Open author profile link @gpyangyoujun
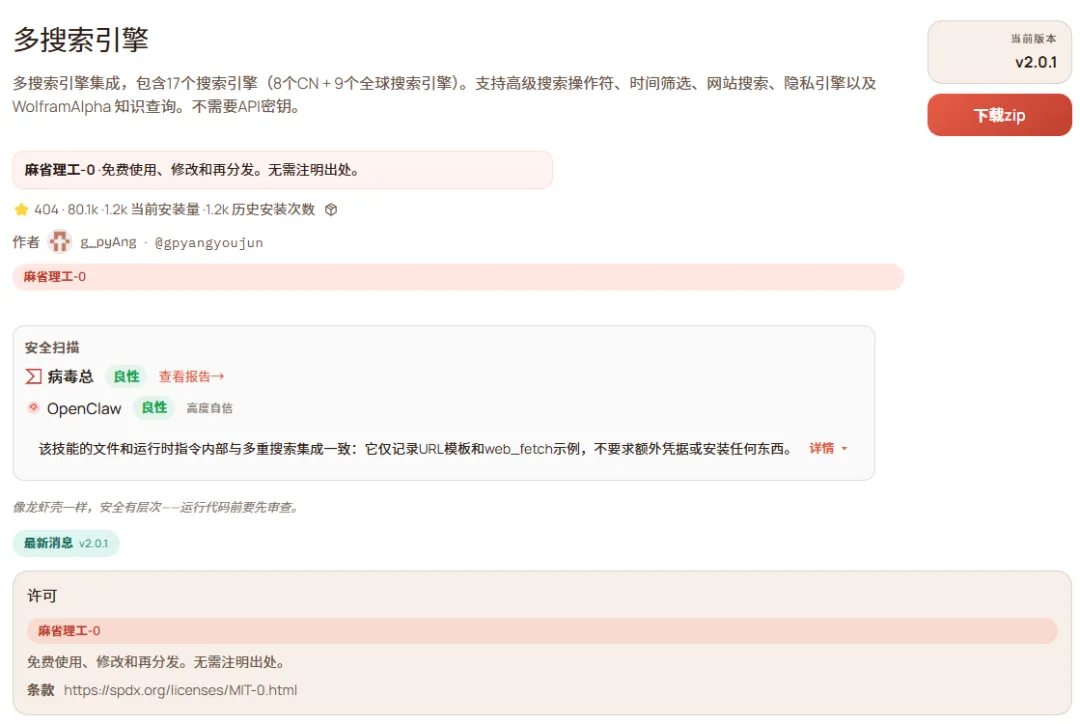This screenshot has height=724, width=1080. click(x=209, y=242)
